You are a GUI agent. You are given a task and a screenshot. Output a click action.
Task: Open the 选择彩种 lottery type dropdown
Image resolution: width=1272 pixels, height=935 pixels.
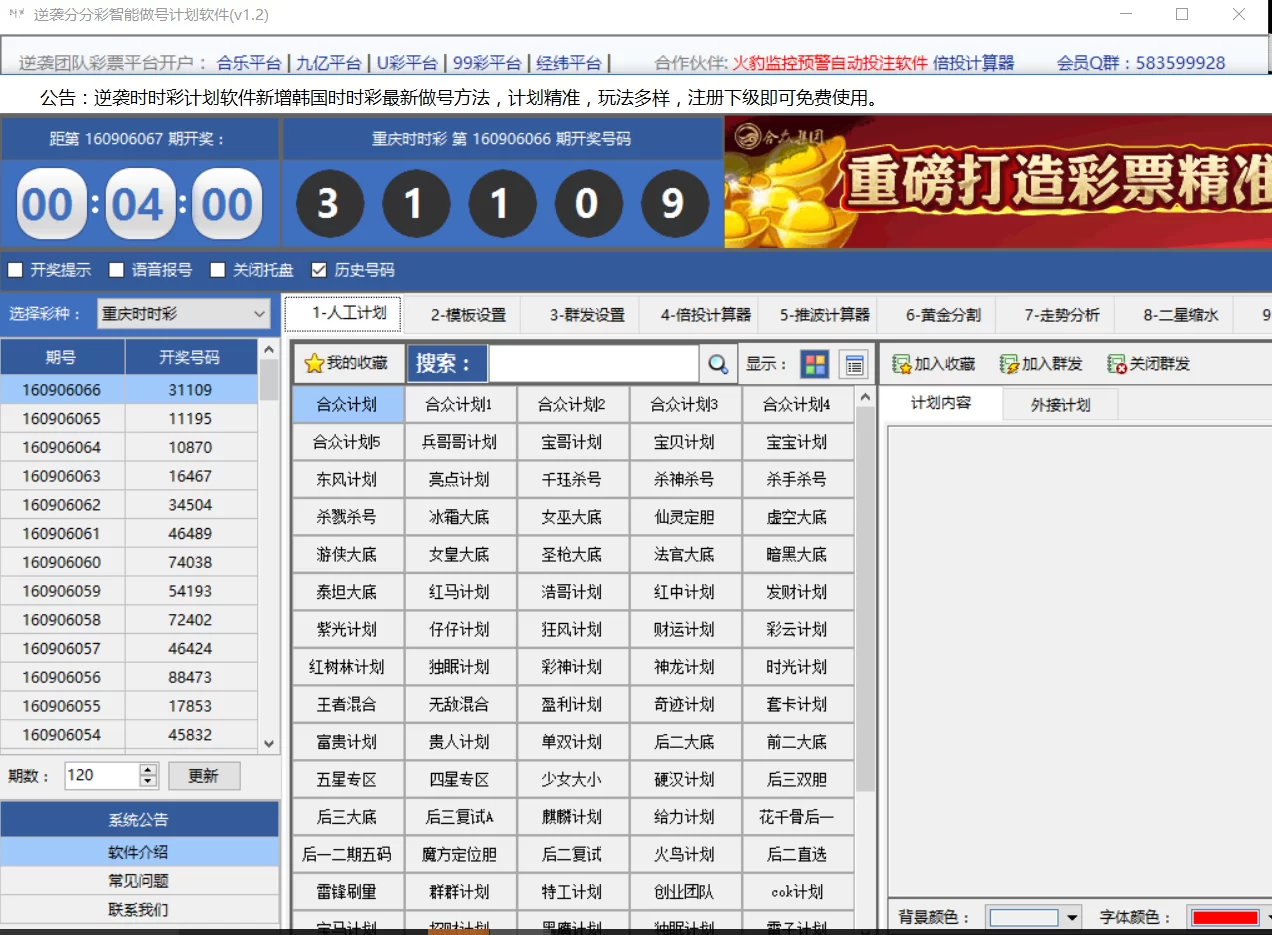click(x=260, y=314)
